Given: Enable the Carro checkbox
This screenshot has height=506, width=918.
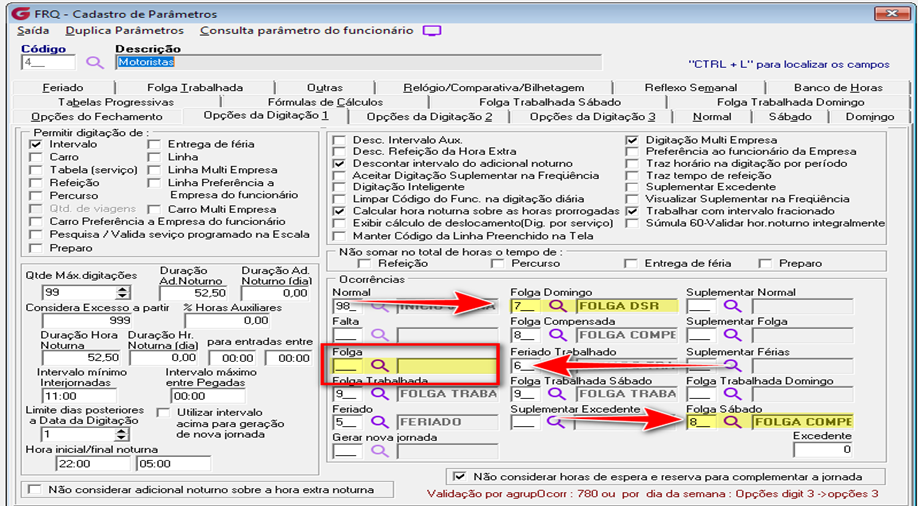Looking at the screenshot, I should coord(36,157).
